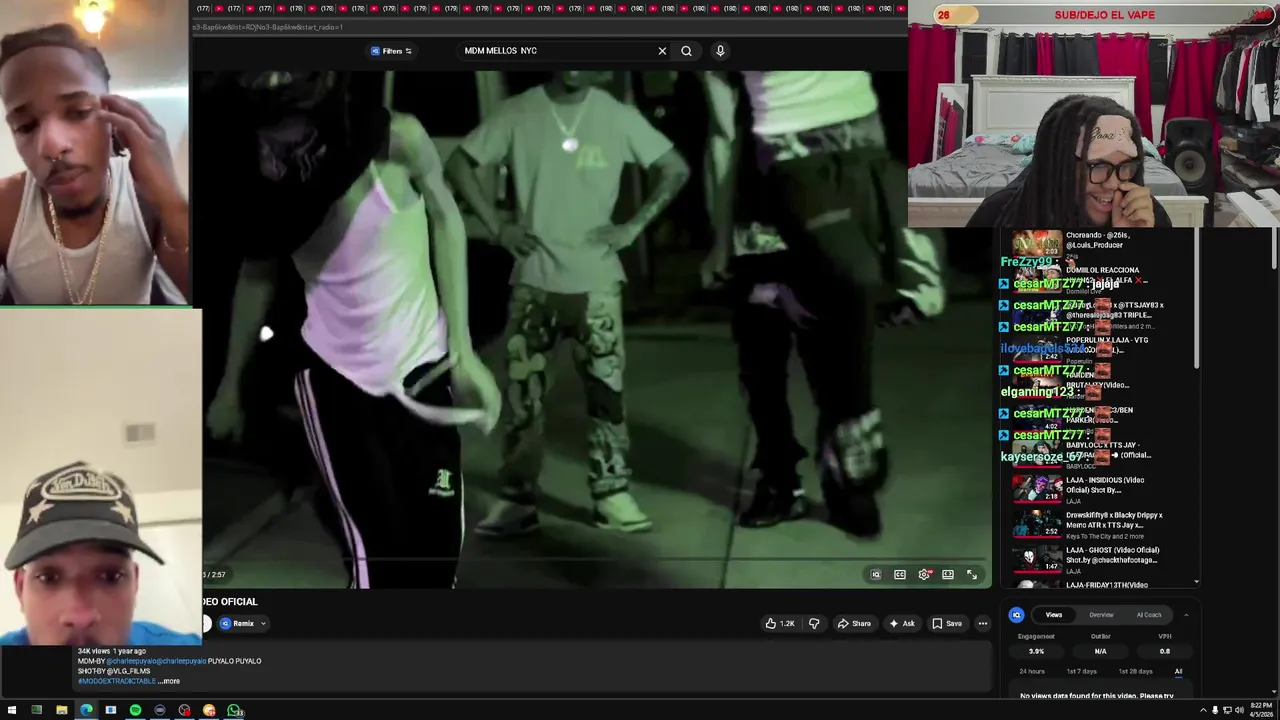Viewport: 1280px width, 720px height.
Task: Show hidden system tray icons
Action: (x=1203, y=711)
